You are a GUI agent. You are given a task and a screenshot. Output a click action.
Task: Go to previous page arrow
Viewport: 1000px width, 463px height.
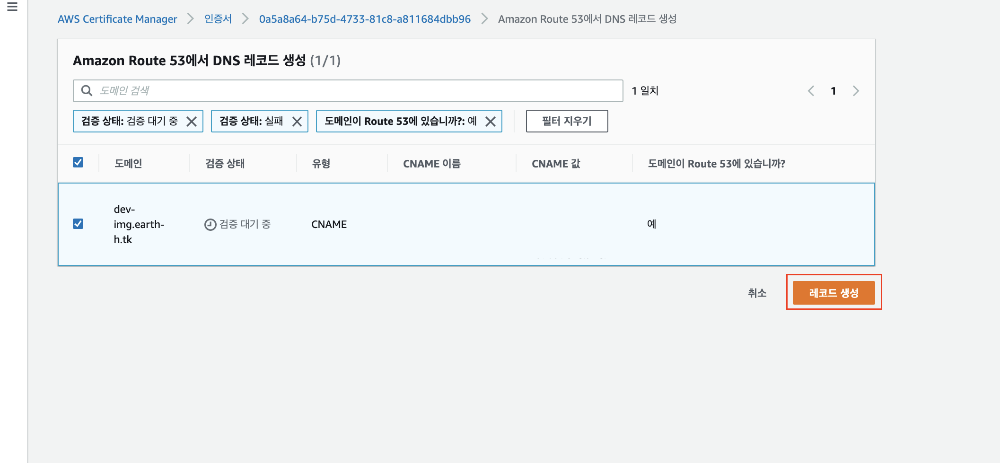[811, 91]
